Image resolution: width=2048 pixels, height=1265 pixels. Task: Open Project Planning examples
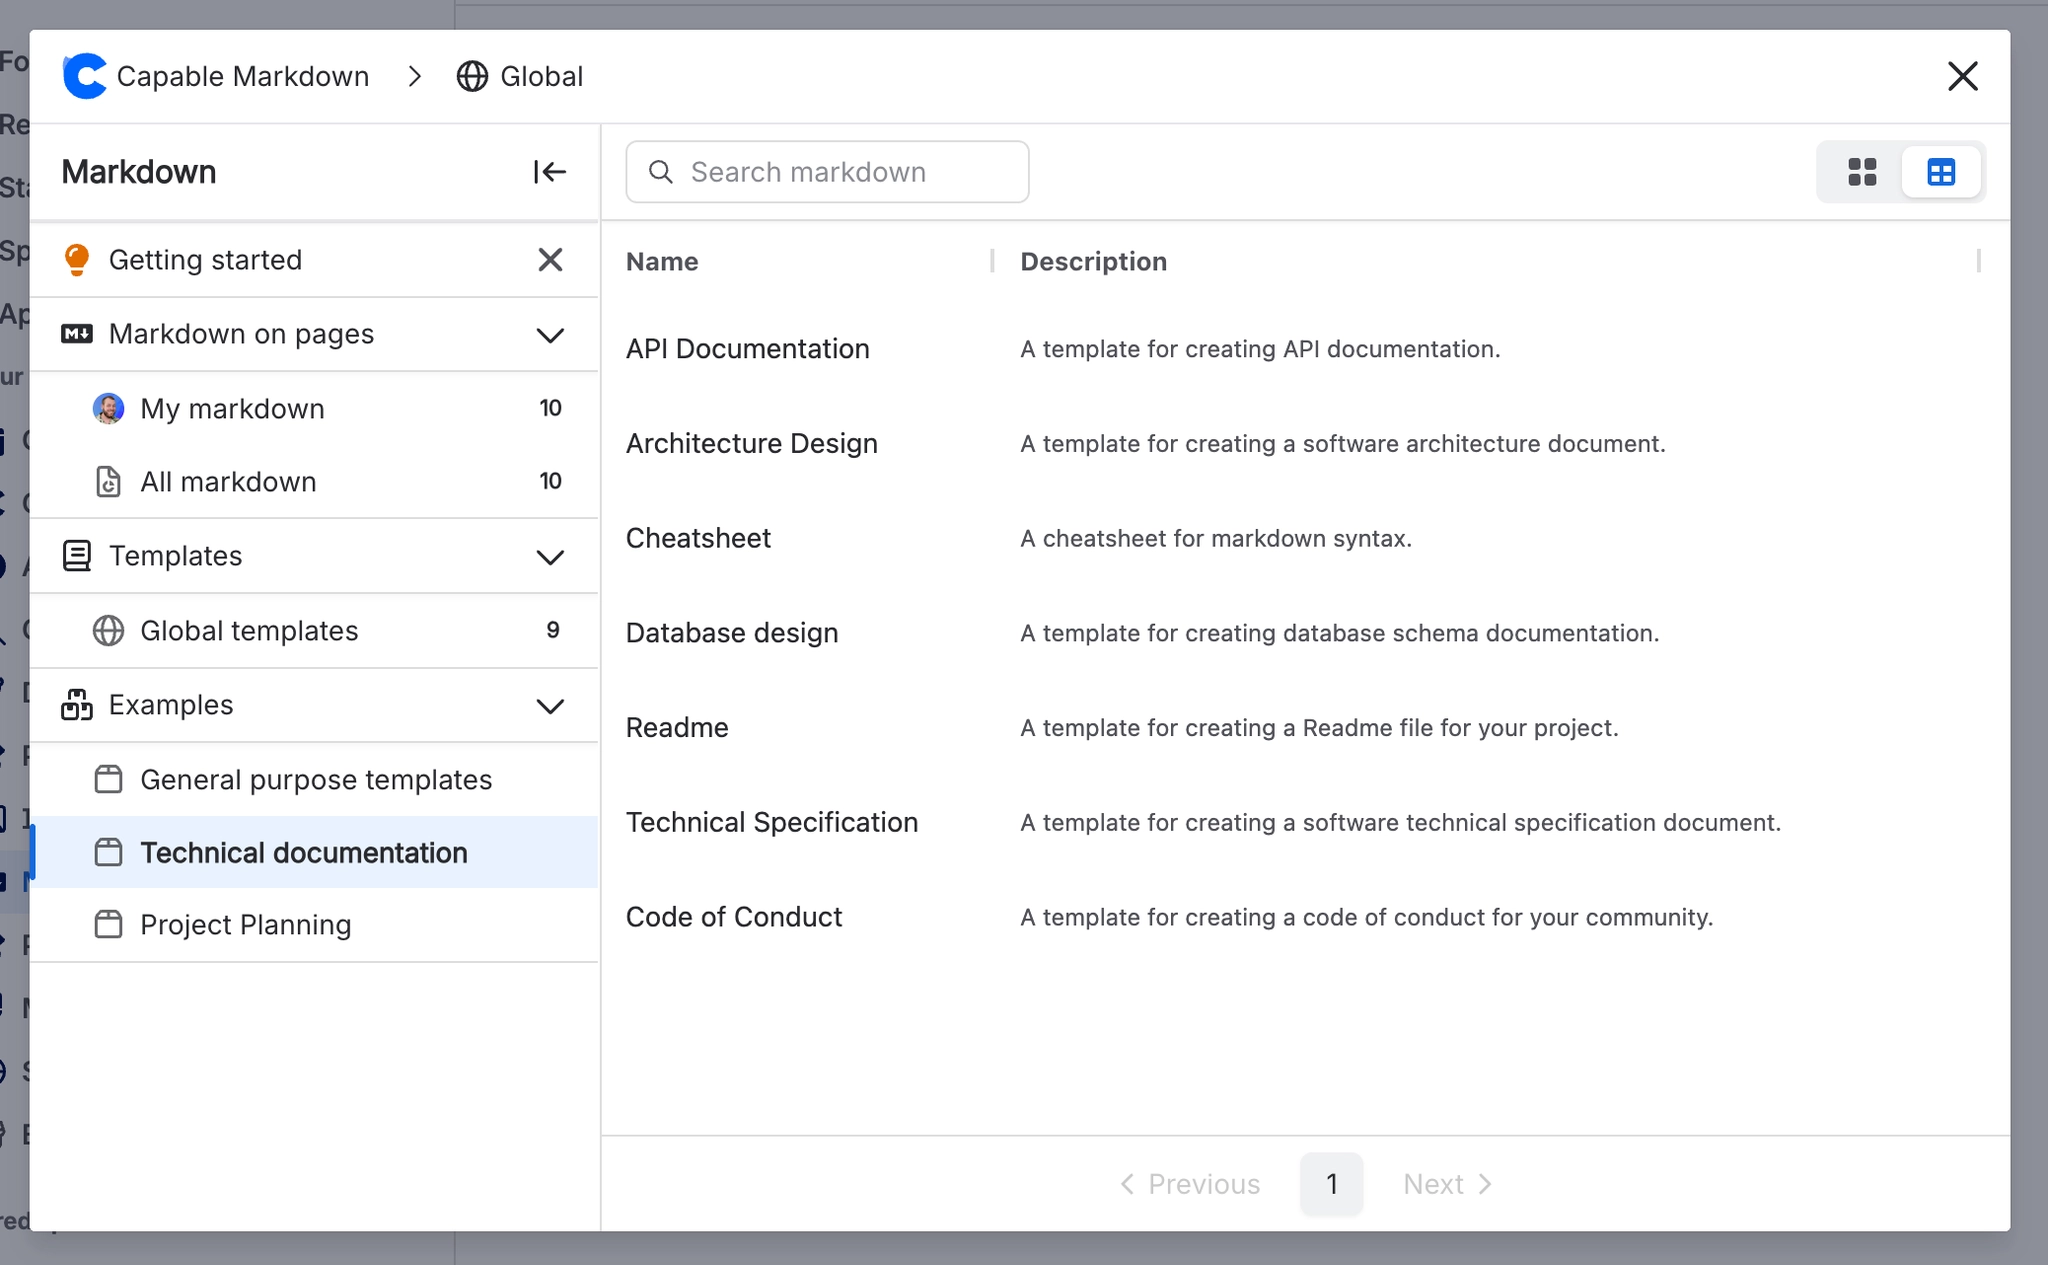pyautogui.click(x=245, y=925)
